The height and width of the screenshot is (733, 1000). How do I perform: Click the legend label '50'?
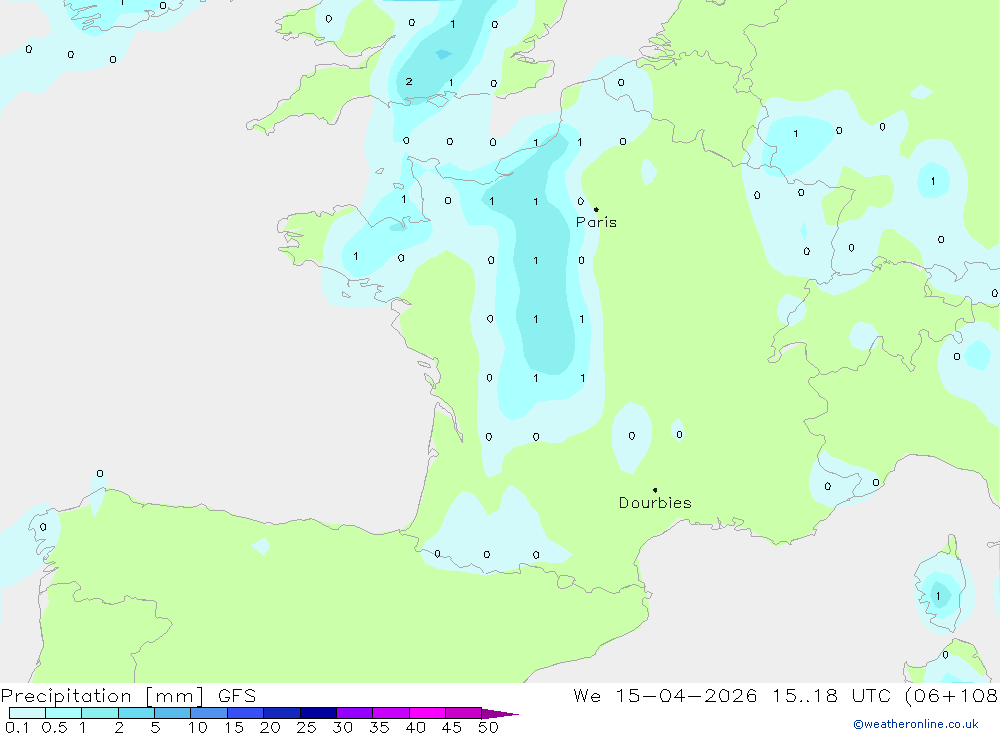pos(488,727)
